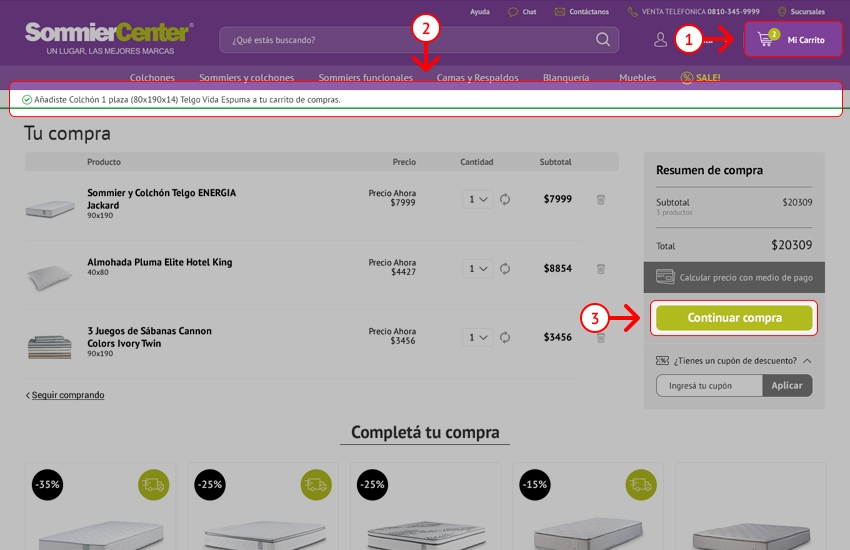
Task: Open the Sommiers y colchones menu
Action: tap(247, 77)
